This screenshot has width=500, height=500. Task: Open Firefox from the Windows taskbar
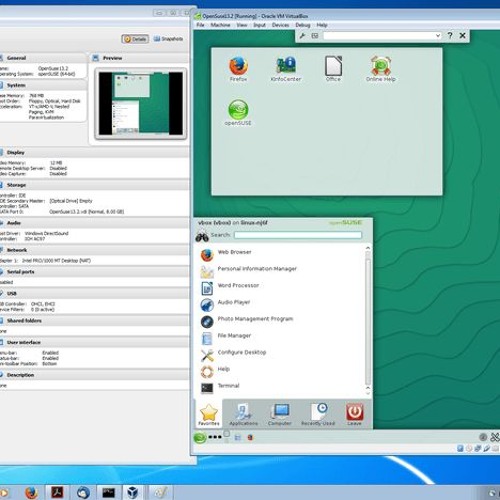click(32, 493)
